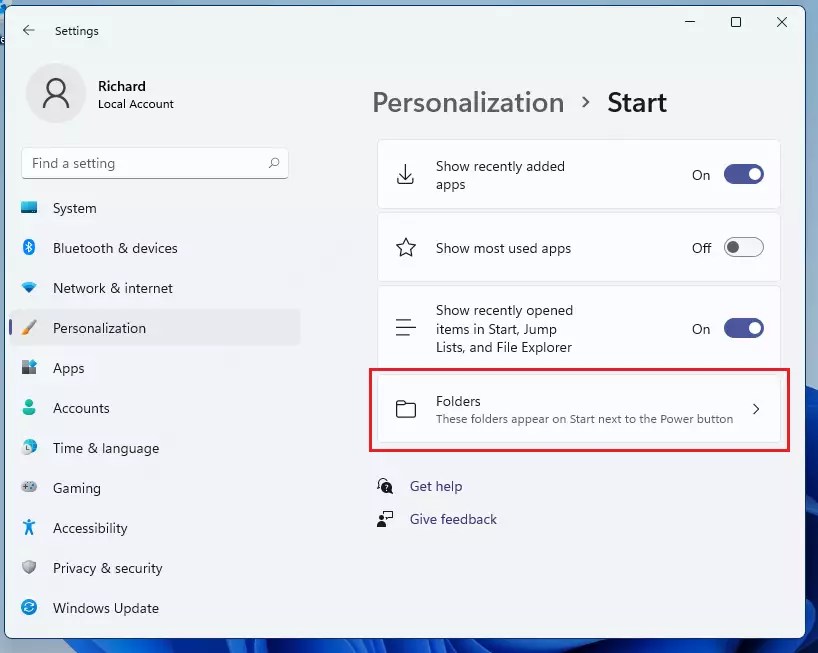Go back using the Settings back arrow
The height and width of the screenshot is (653, 818).
tap(29, 30)
